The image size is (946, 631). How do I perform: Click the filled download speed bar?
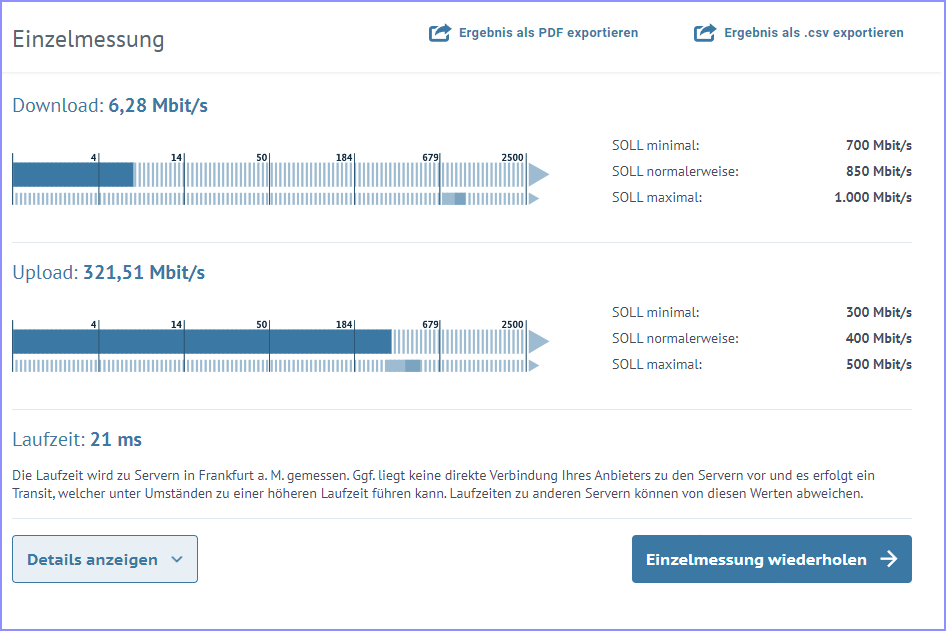tap(73, 174)
